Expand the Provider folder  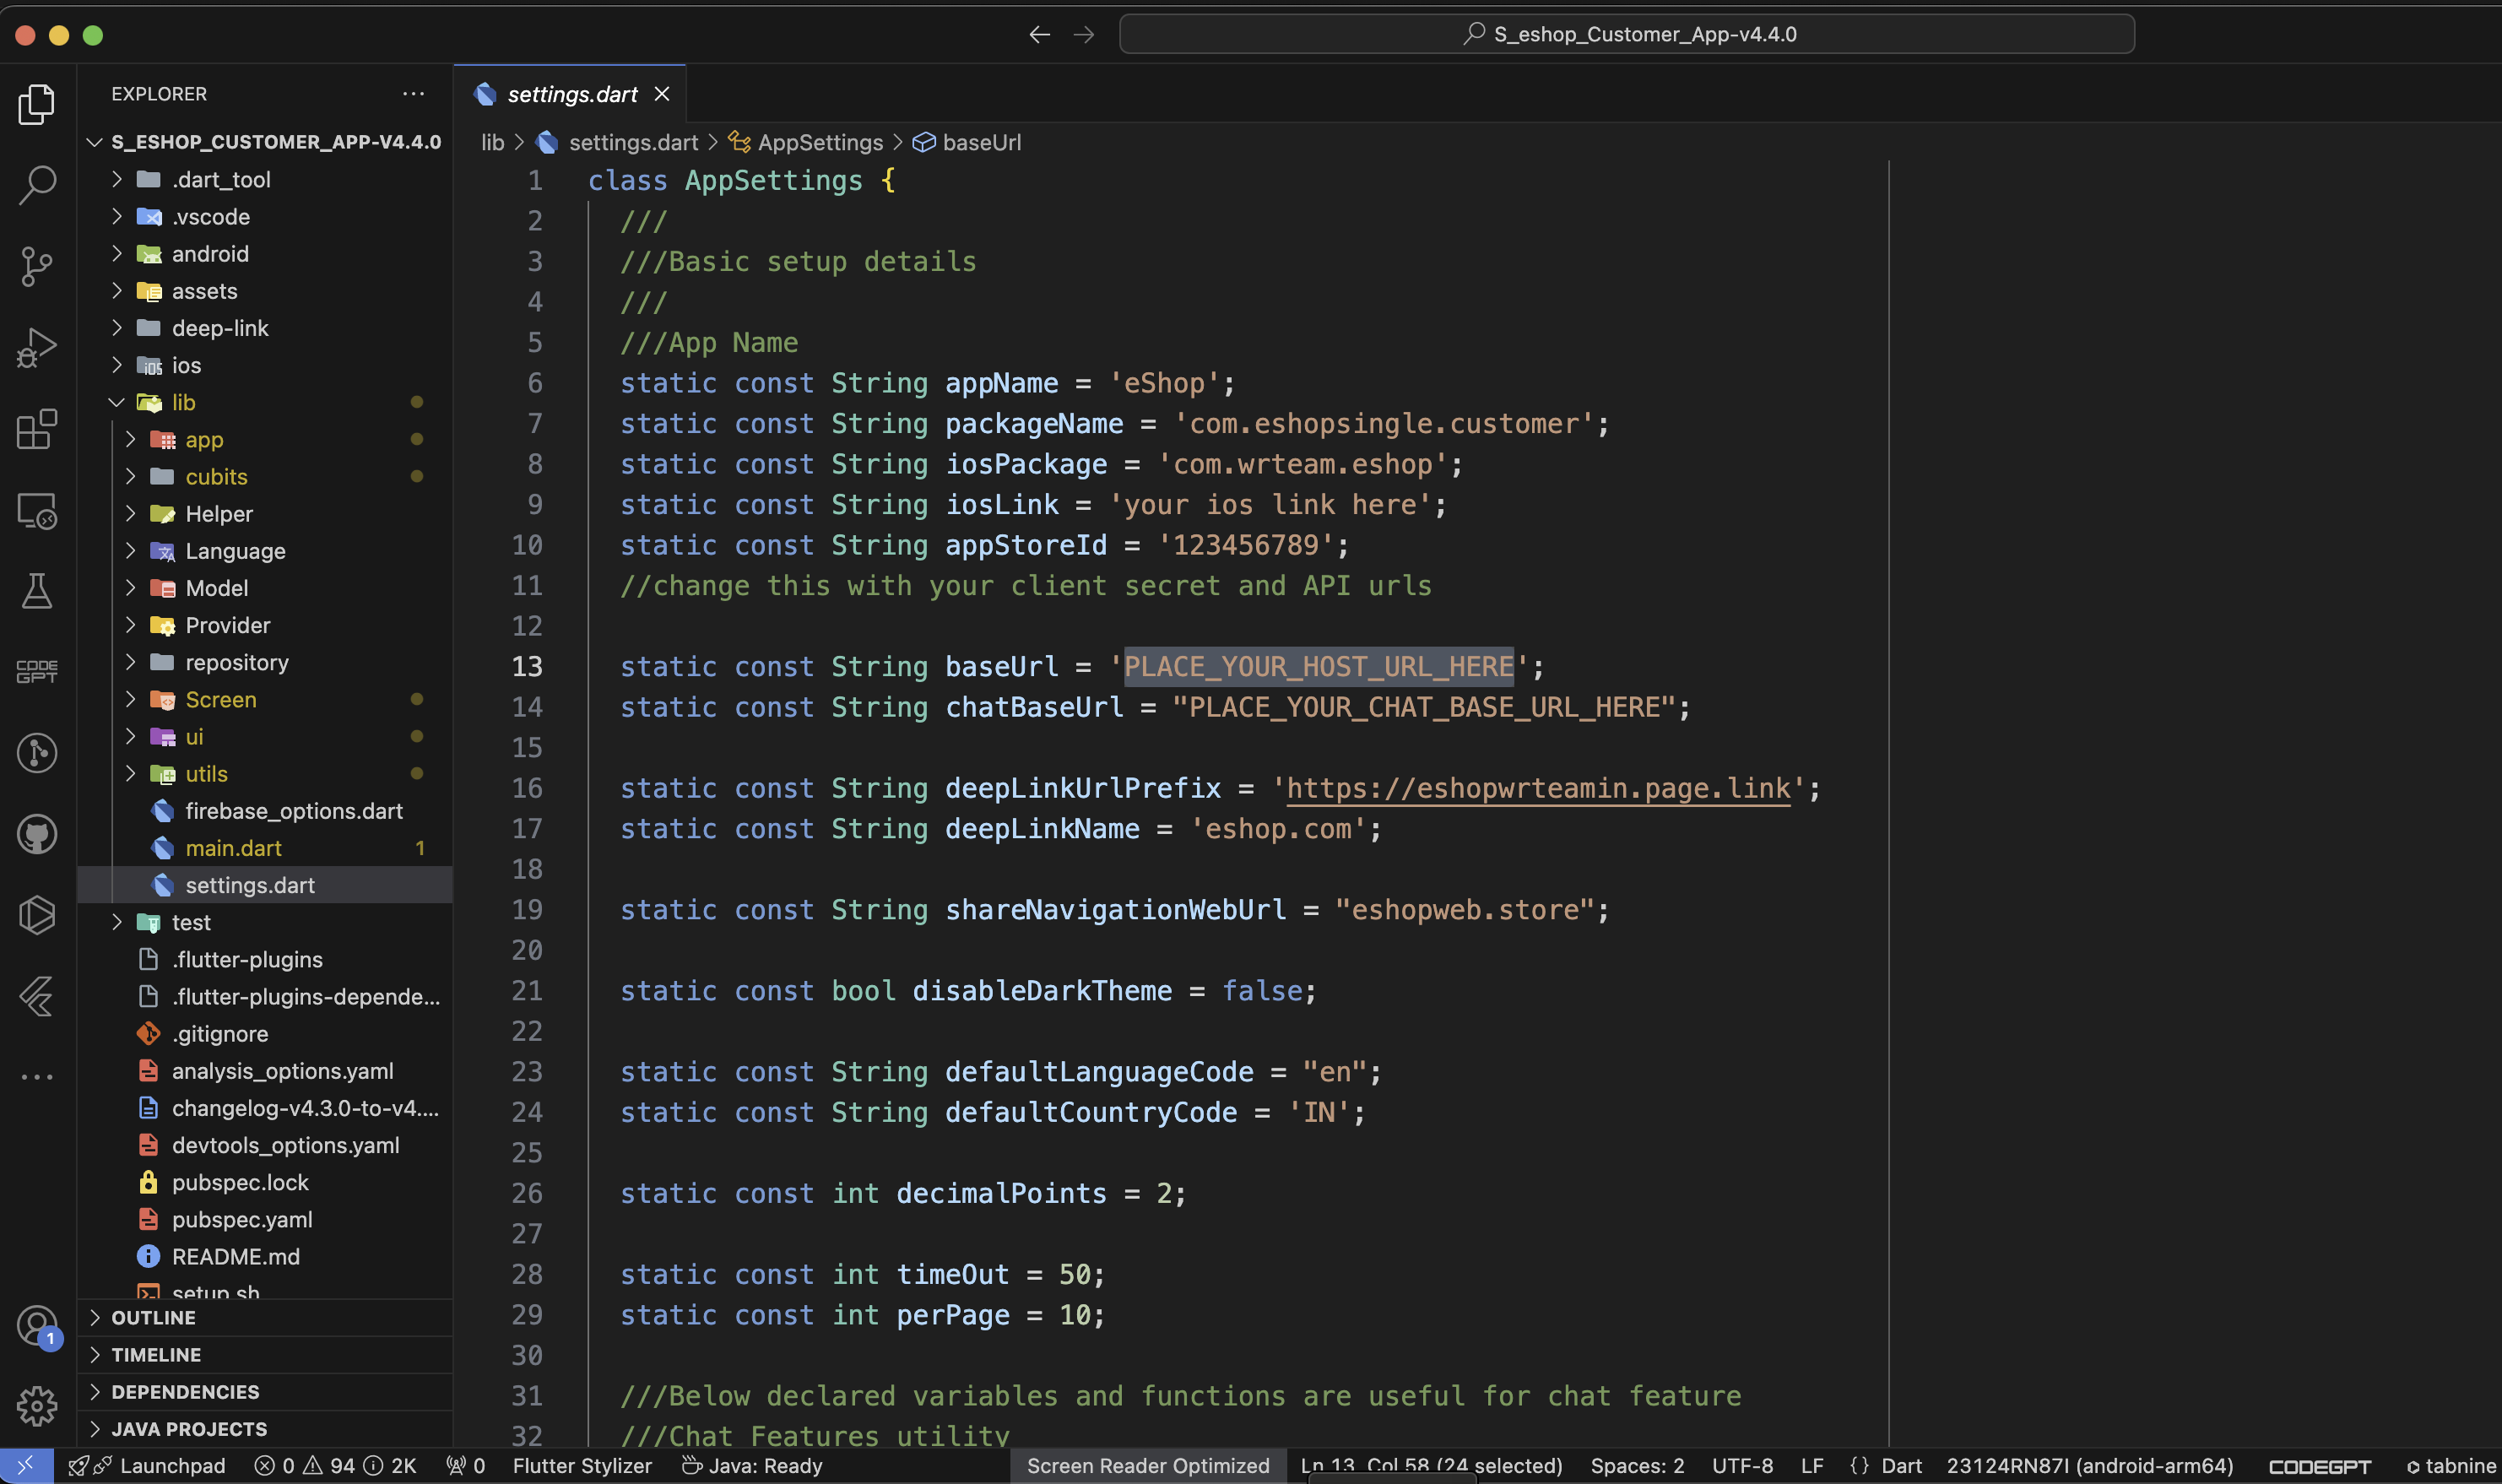[265, 625]
